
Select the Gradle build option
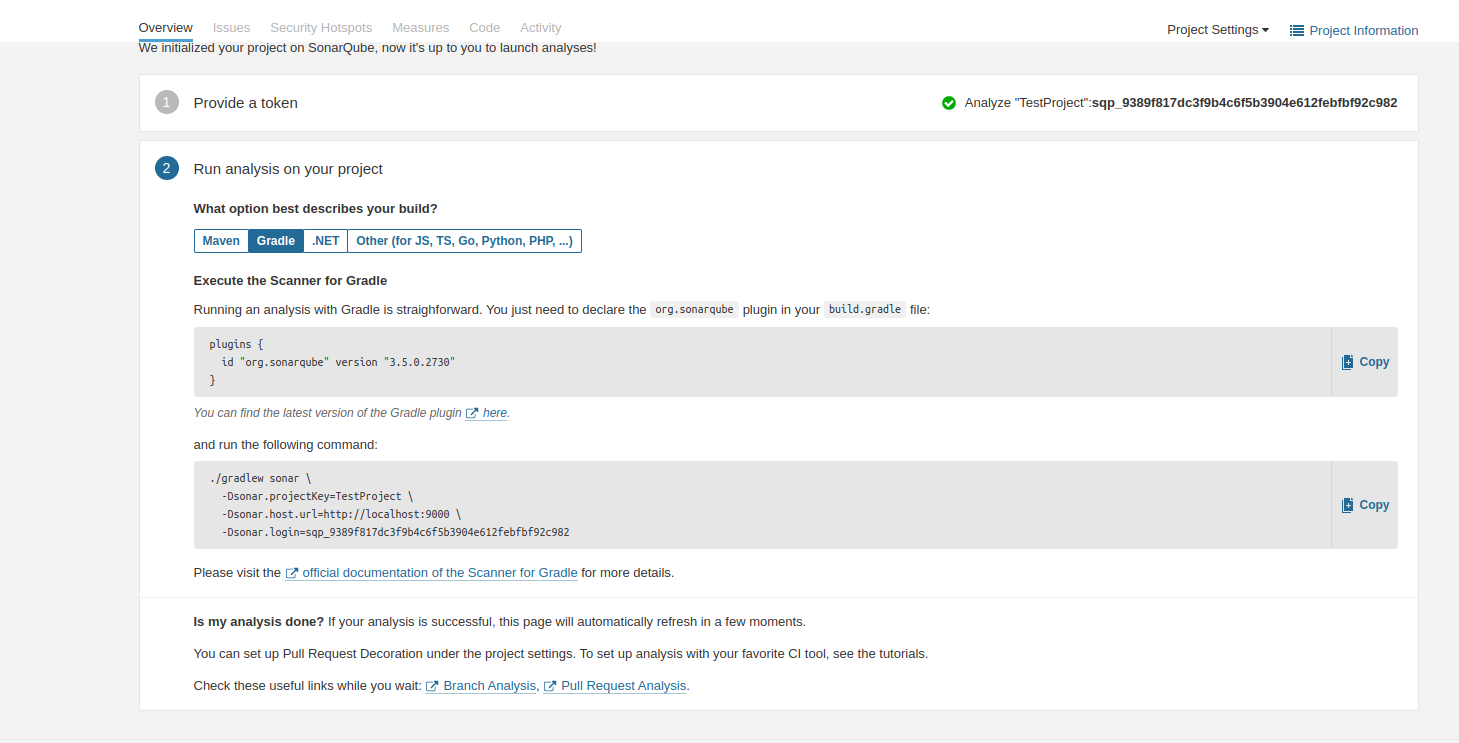tap(276, 241)
